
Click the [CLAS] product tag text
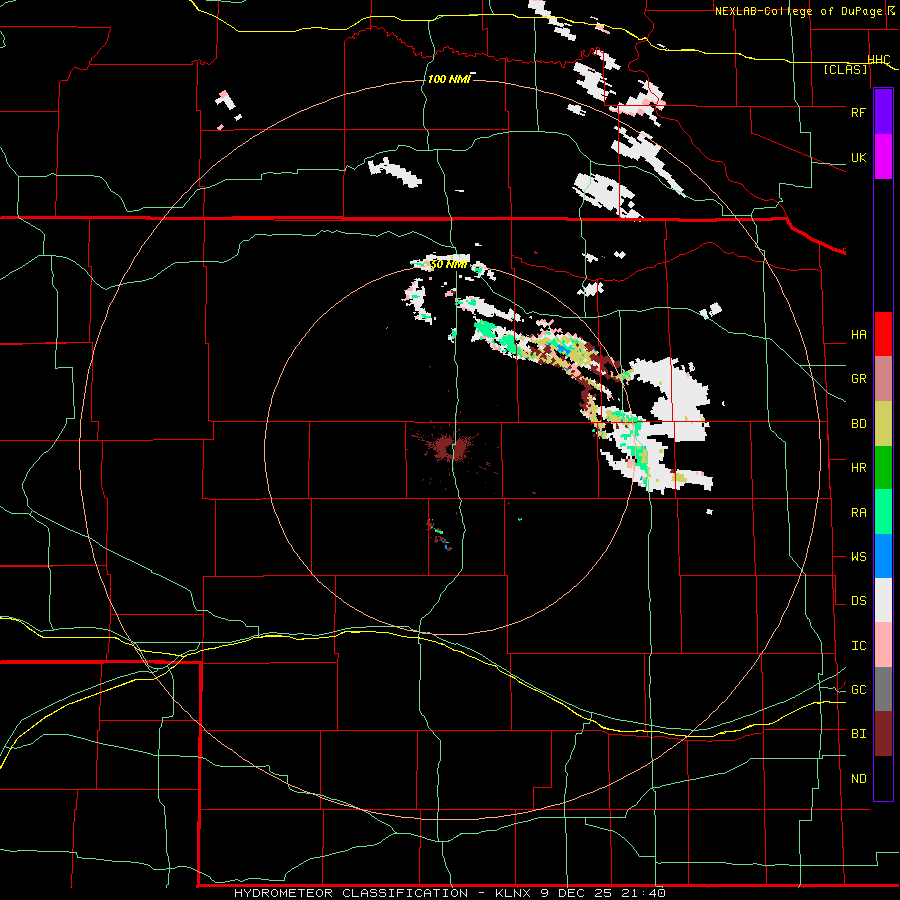pos(845,69)
